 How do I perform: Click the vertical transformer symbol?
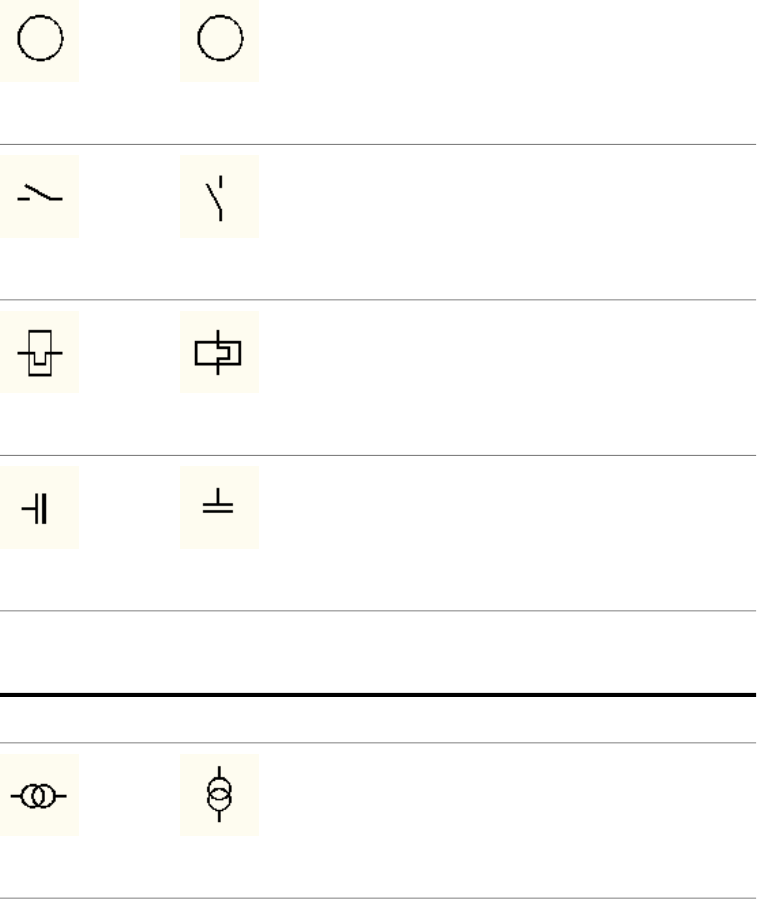[219, 796]
